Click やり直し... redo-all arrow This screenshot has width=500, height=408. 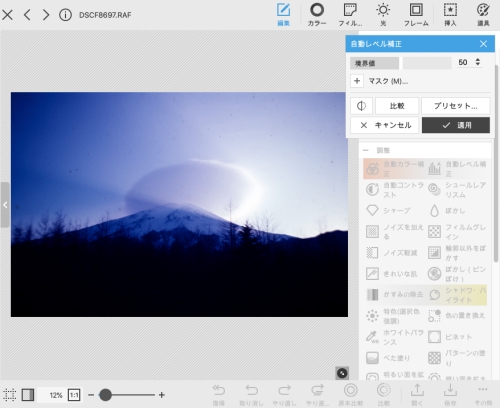tap(317, 395)
